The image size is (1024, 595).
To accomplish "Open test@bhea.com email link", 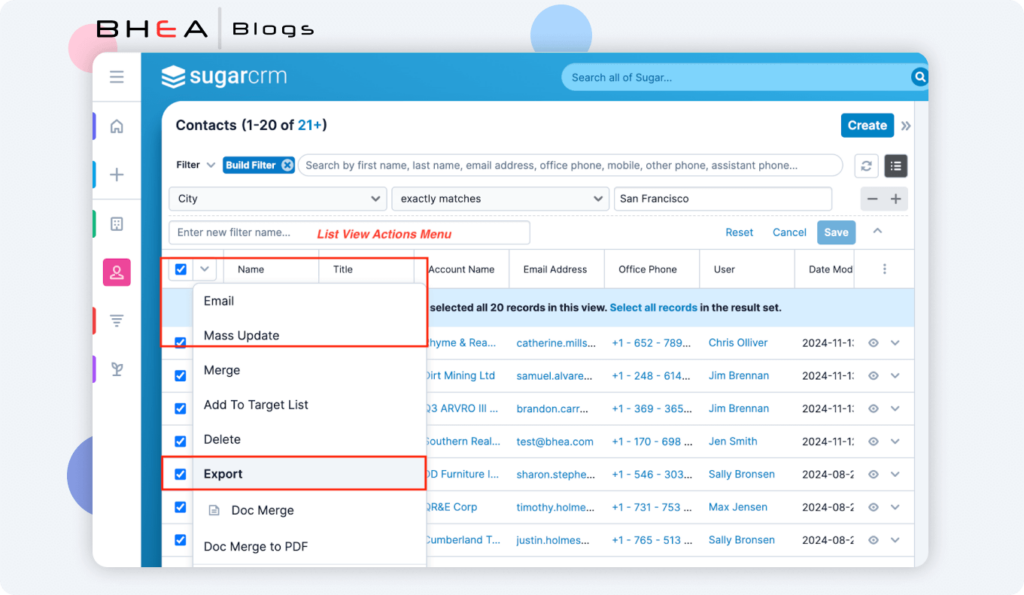I will click(554, 442).
